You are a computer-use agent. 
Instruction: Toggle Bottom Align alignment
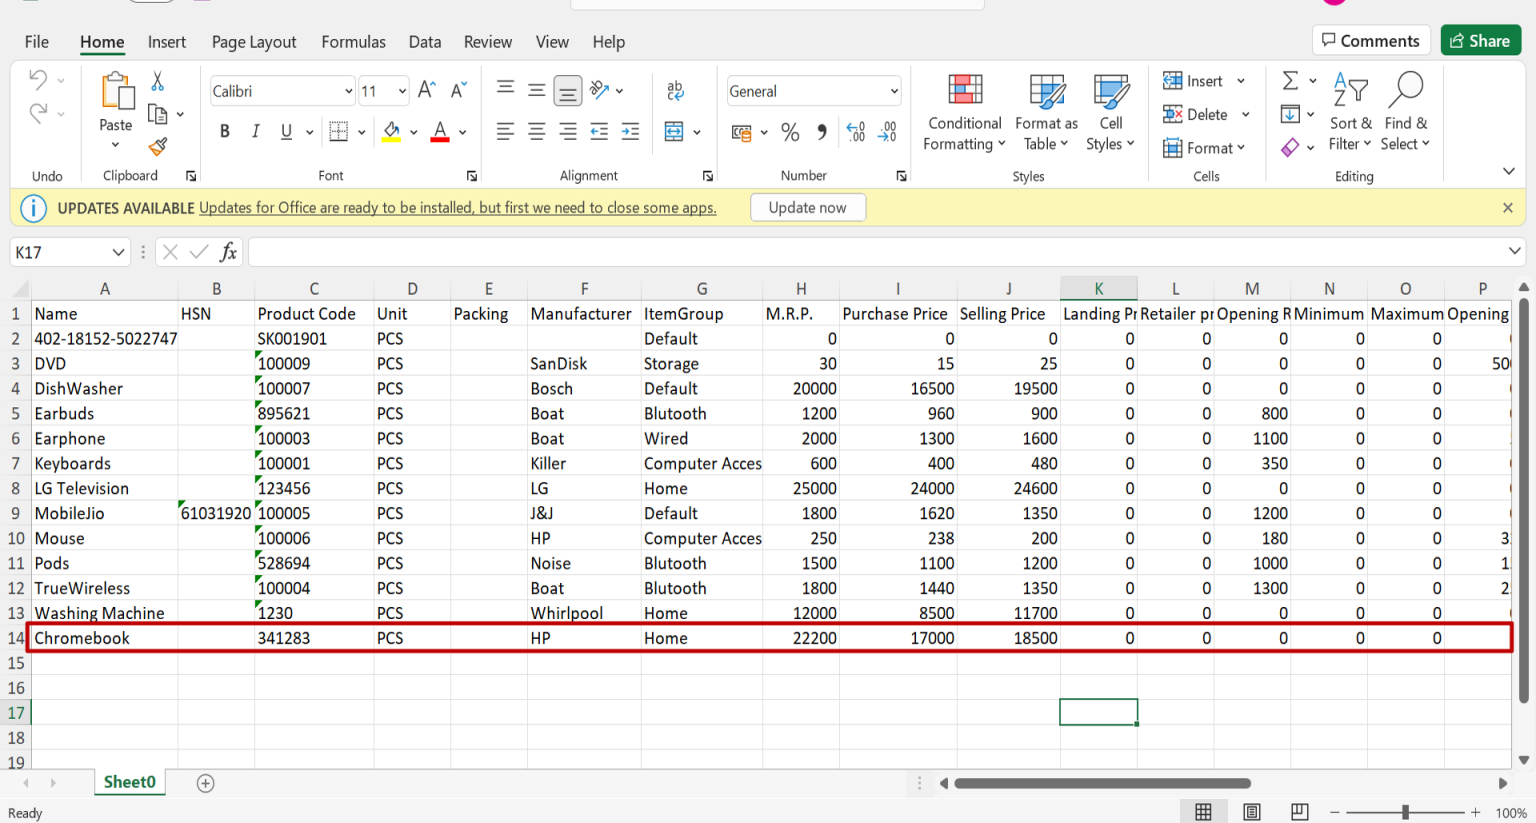568,91
